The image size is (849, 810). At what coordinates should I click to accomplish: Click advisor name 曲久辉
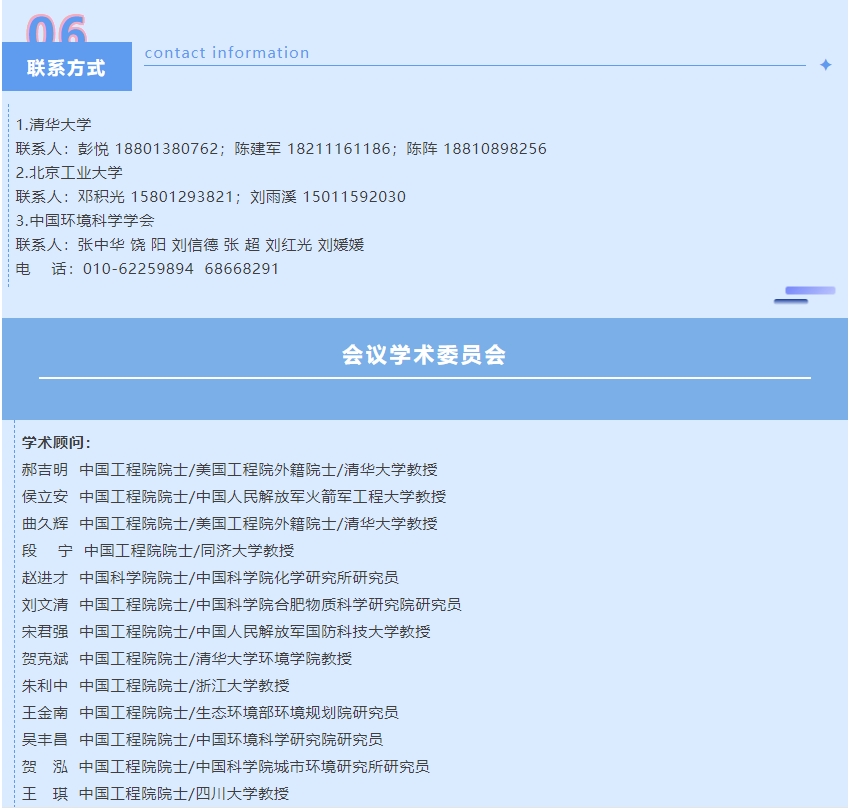pyautogui.click(x=45, y=524)
